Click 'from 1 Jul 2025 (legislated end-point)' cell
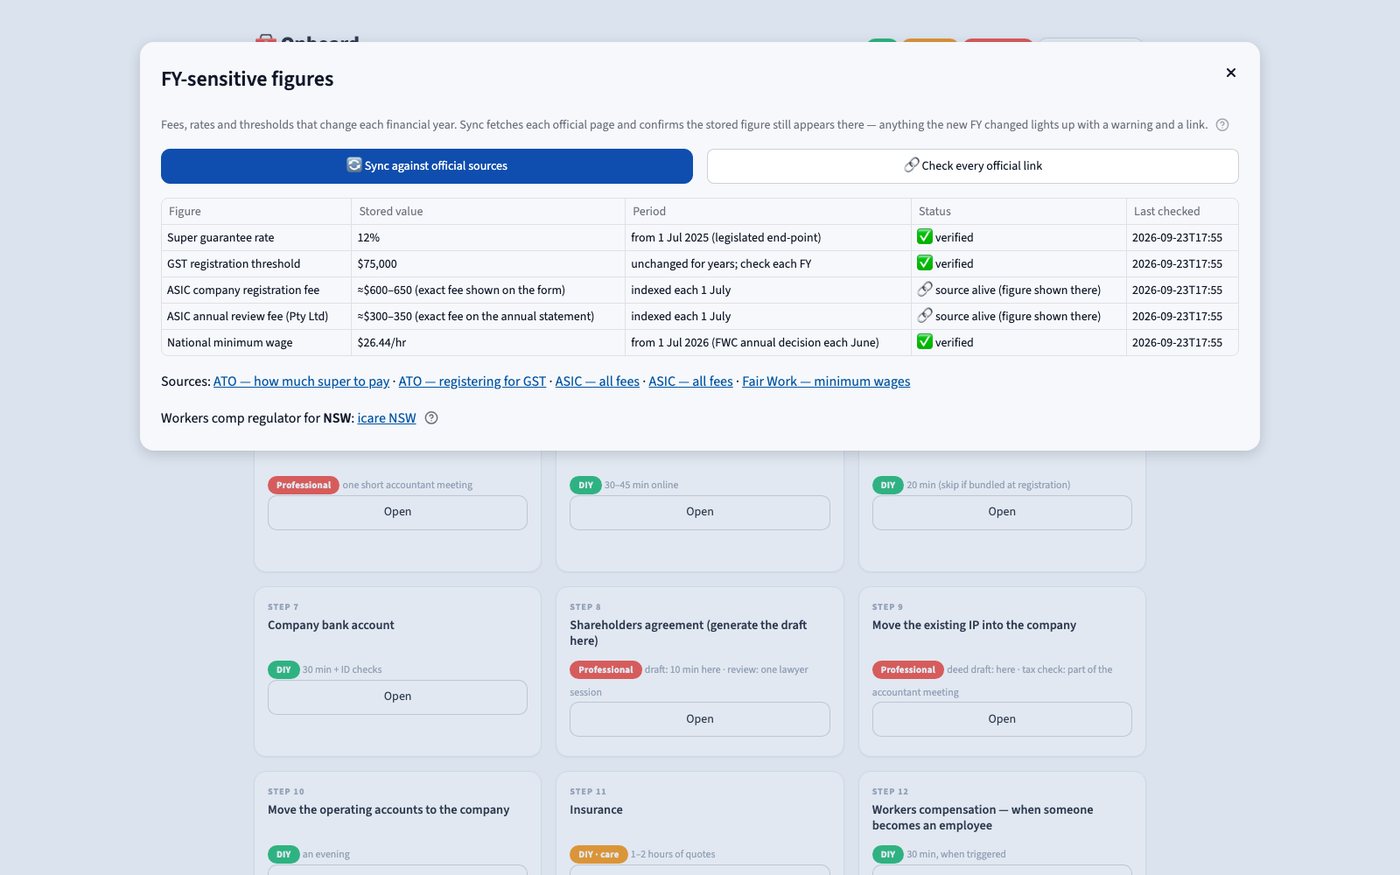Image resolution: width=1400 pixels, height=875 pixels. coord(767,237)
